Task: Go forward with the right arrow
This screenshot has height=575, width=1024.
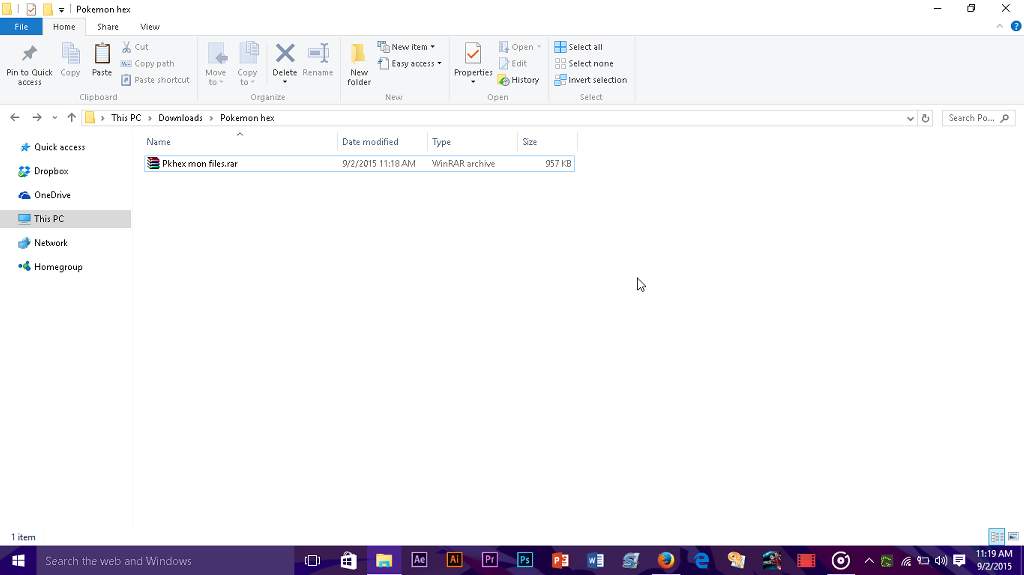Action: (x=37, y=118)
